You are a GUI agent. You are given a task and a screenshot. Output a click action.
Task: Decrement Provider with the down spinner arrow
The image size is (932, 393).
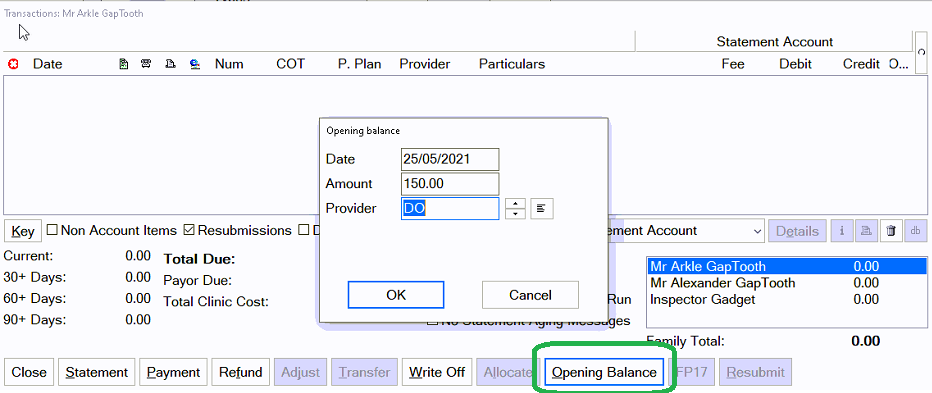point(515,213)
